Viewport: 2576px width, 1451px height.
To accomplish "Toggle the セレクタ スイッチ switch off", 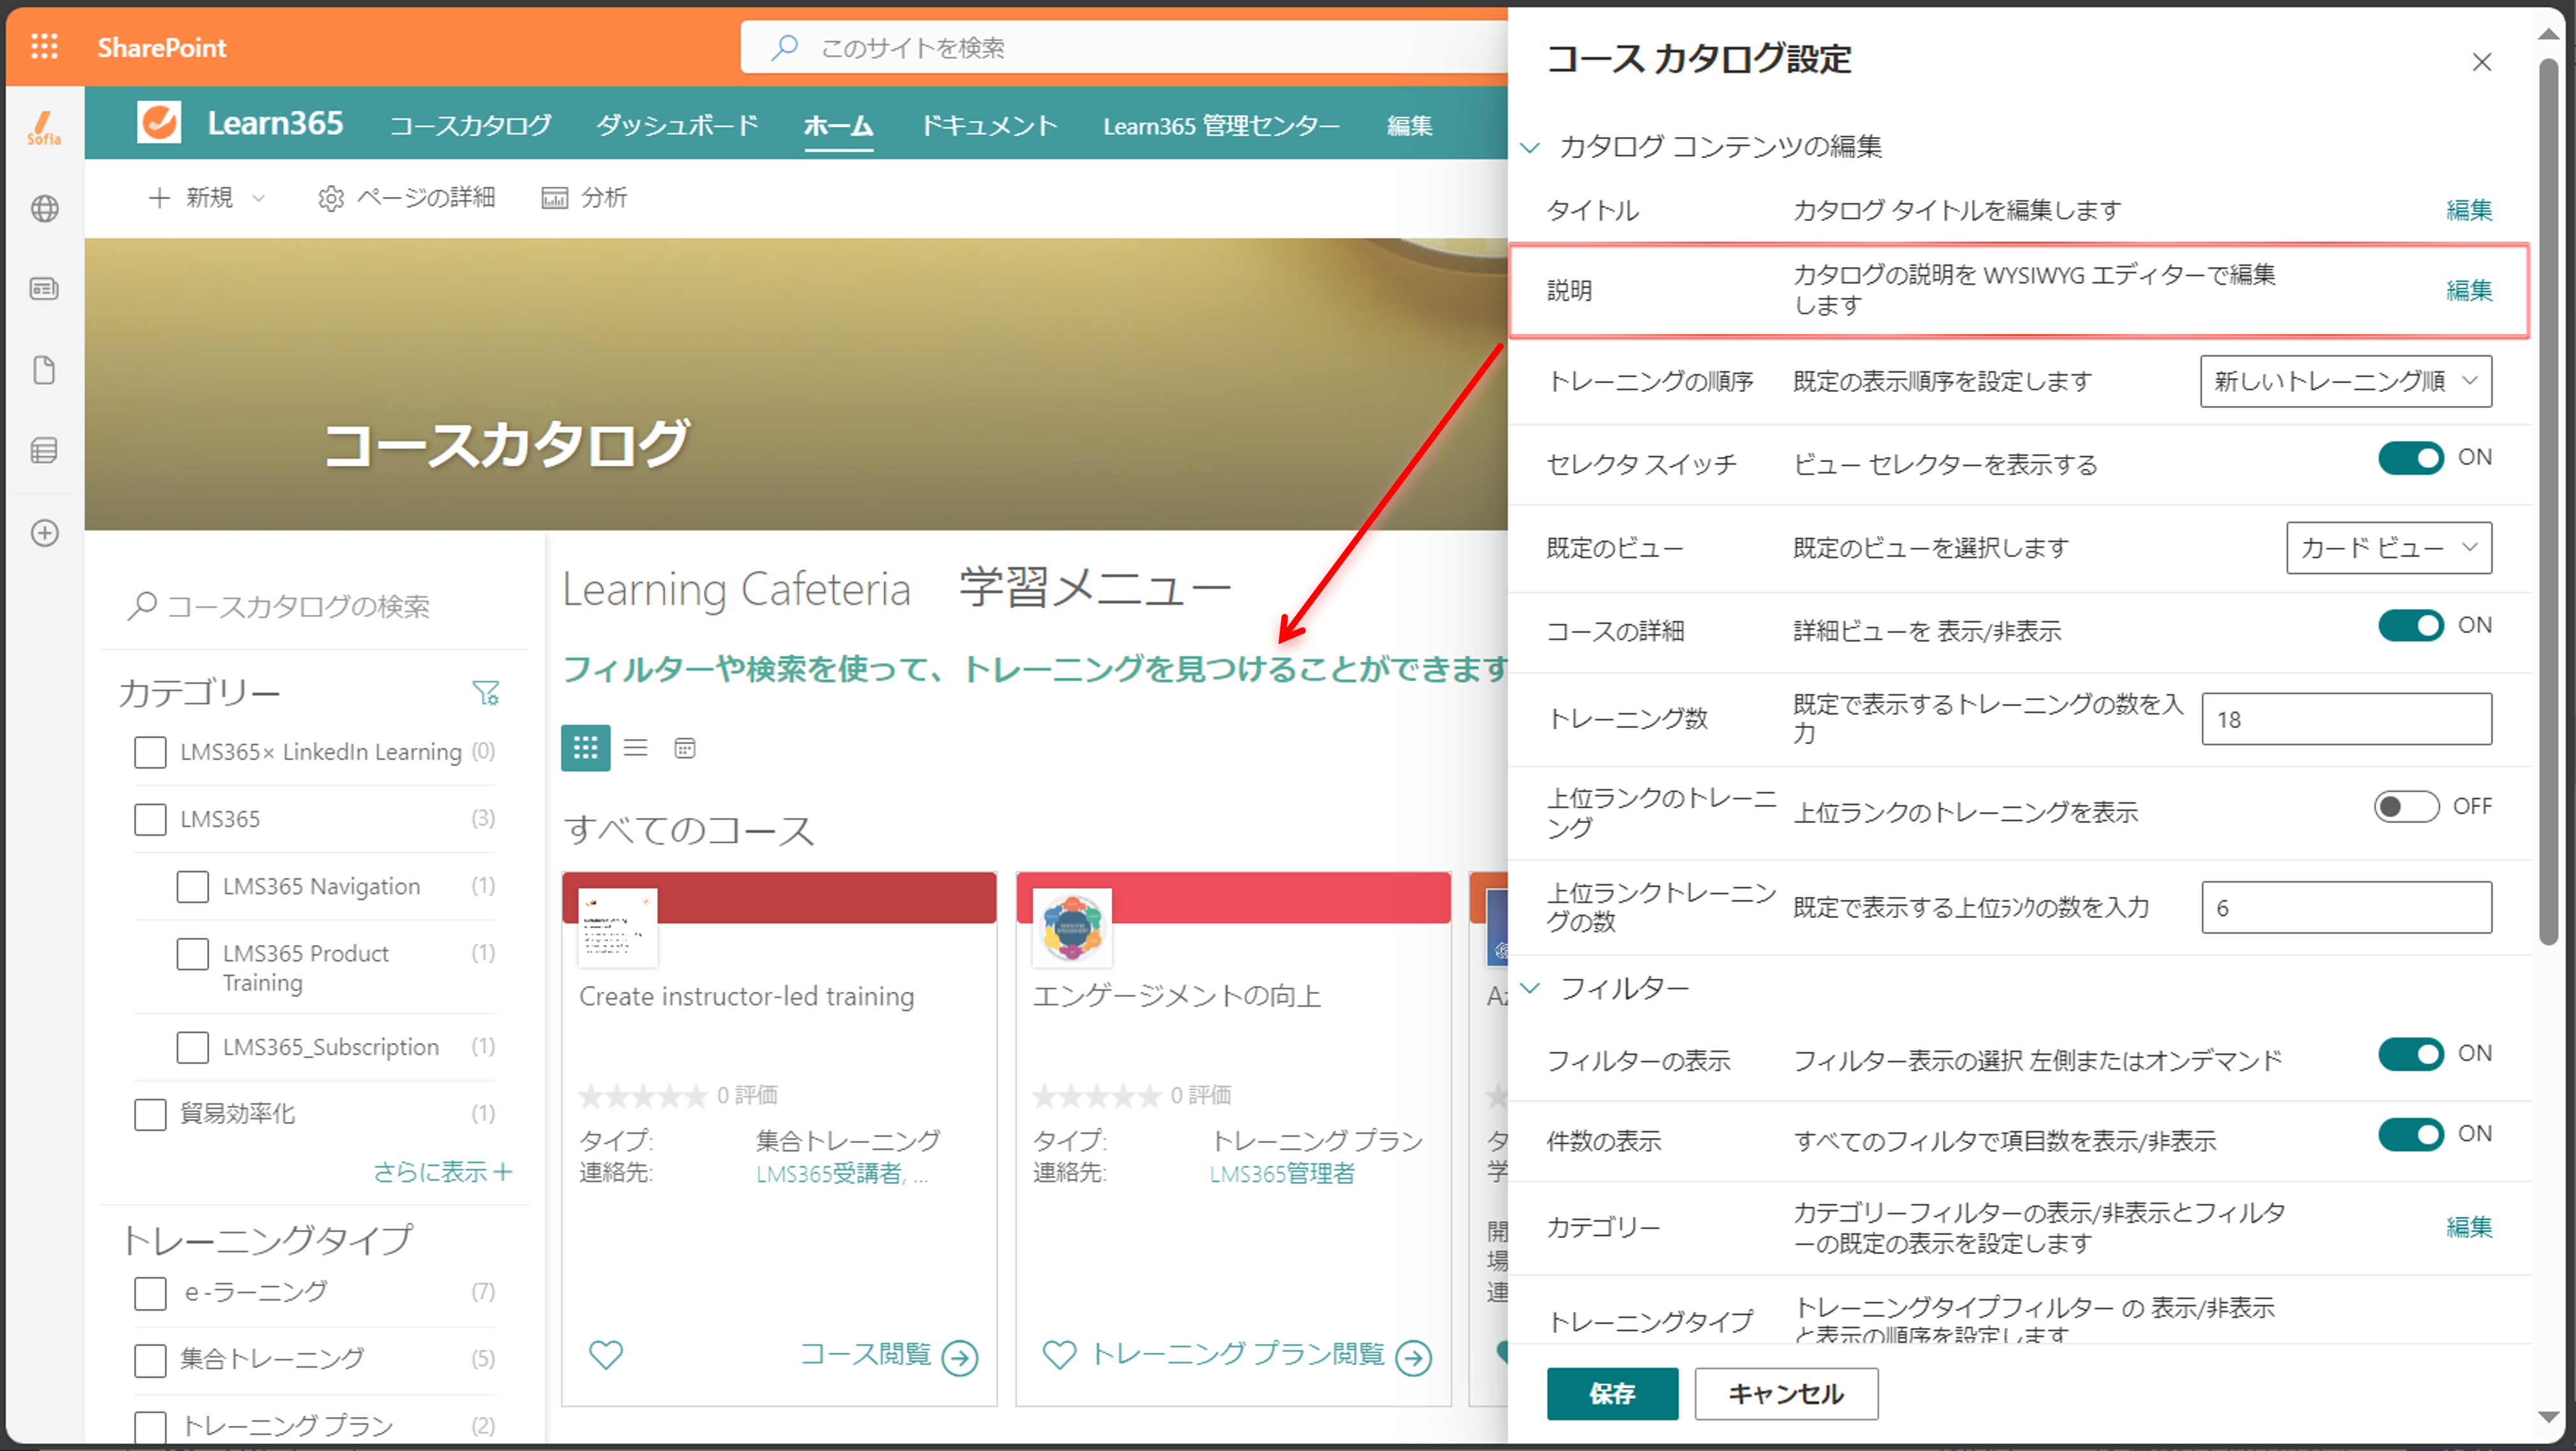I will coord(2410,458).
